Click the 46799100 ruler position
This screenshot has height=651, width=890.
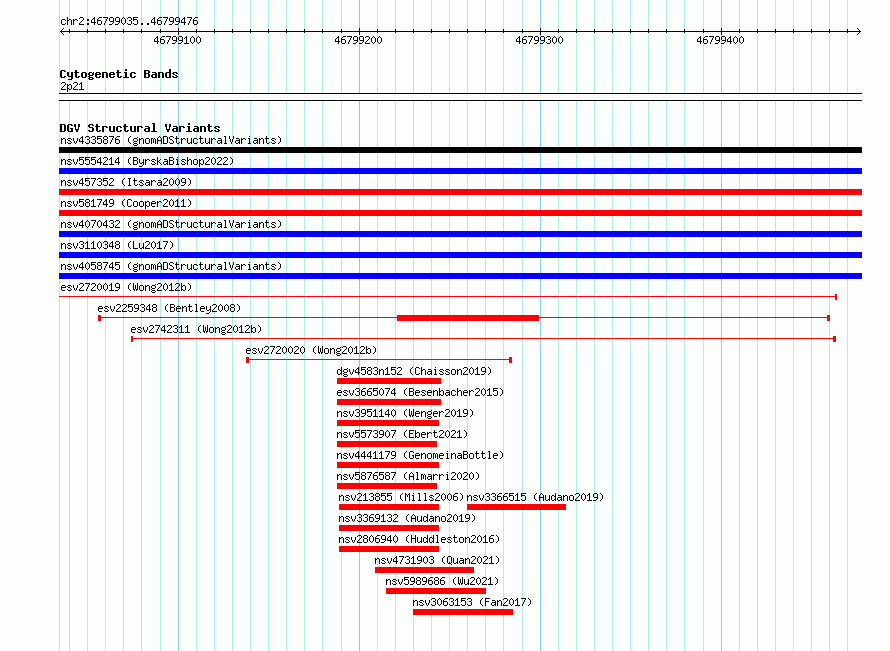click(x=177, y=40)
